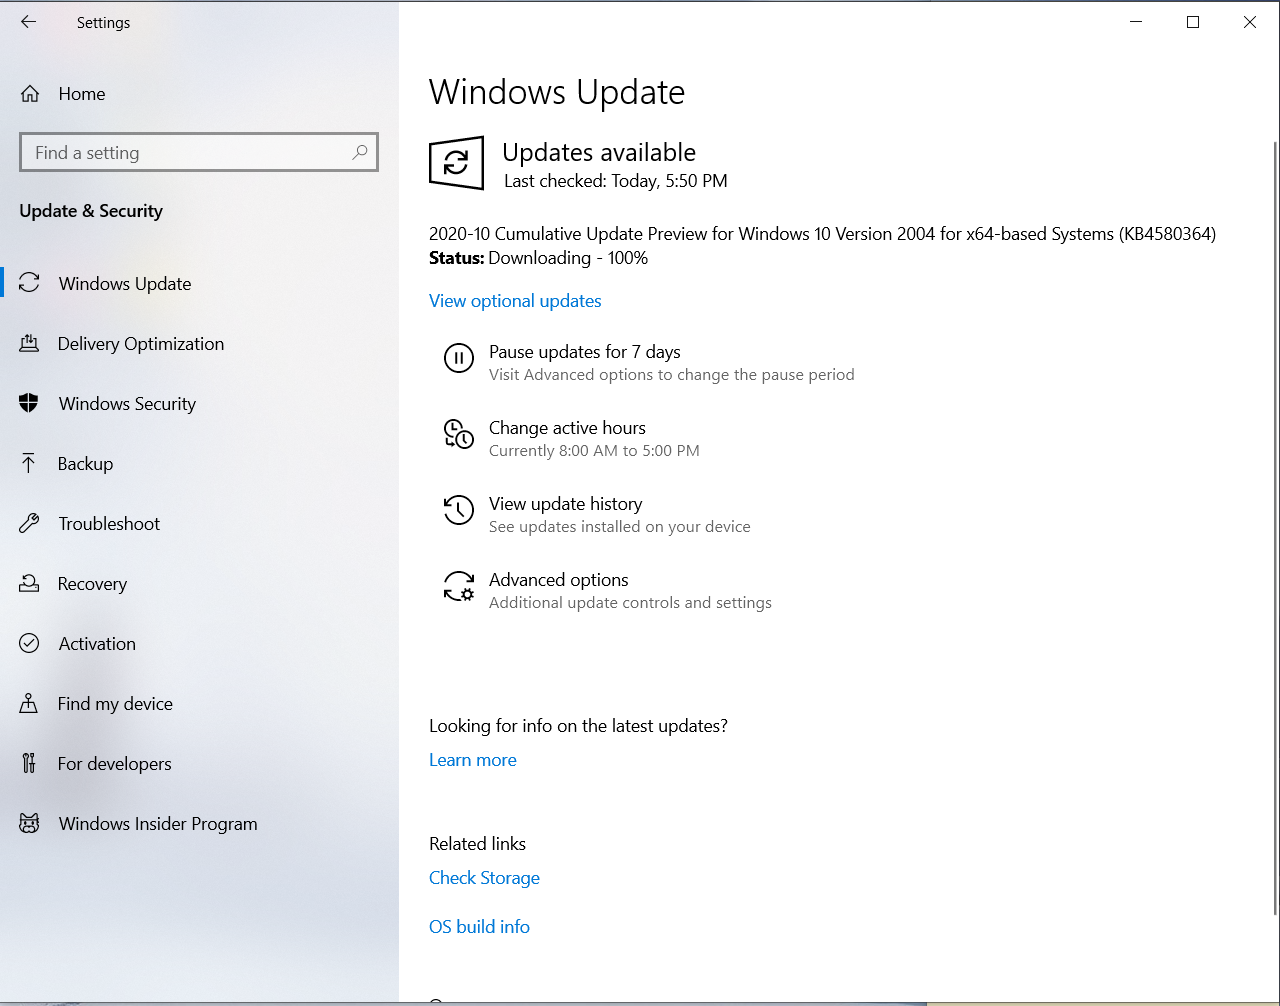
Task: Click the Recovery icon
Action: pos(29,583)
